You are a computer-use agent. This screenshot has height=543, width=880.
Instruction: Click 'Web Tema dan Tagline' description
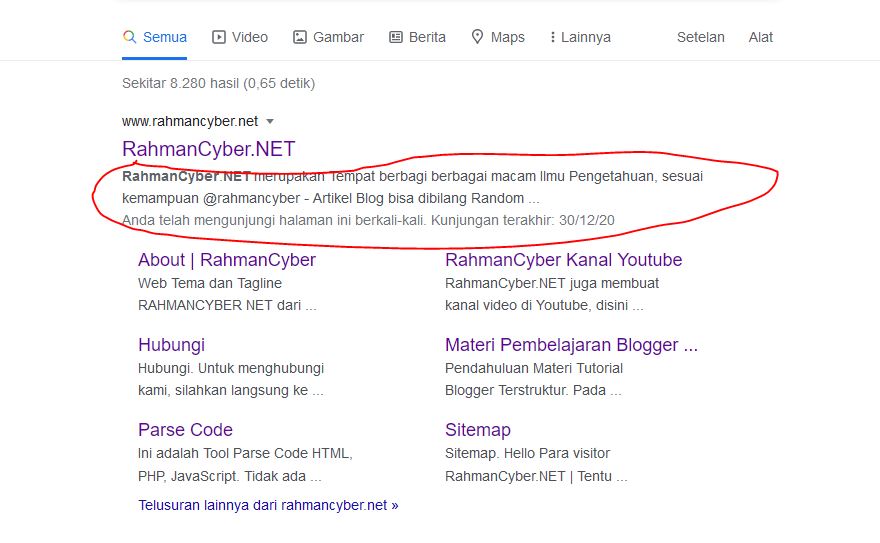coord(210,283)
